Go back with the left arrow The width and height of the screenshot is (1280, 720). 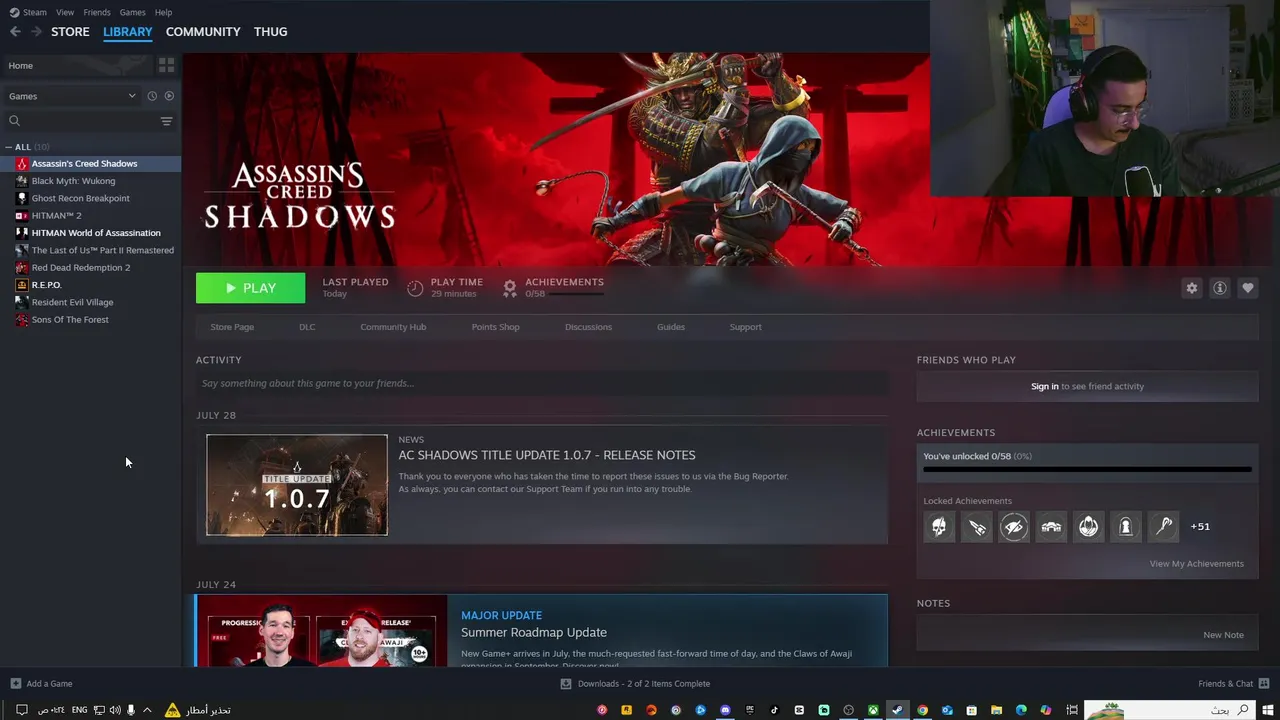15,32
